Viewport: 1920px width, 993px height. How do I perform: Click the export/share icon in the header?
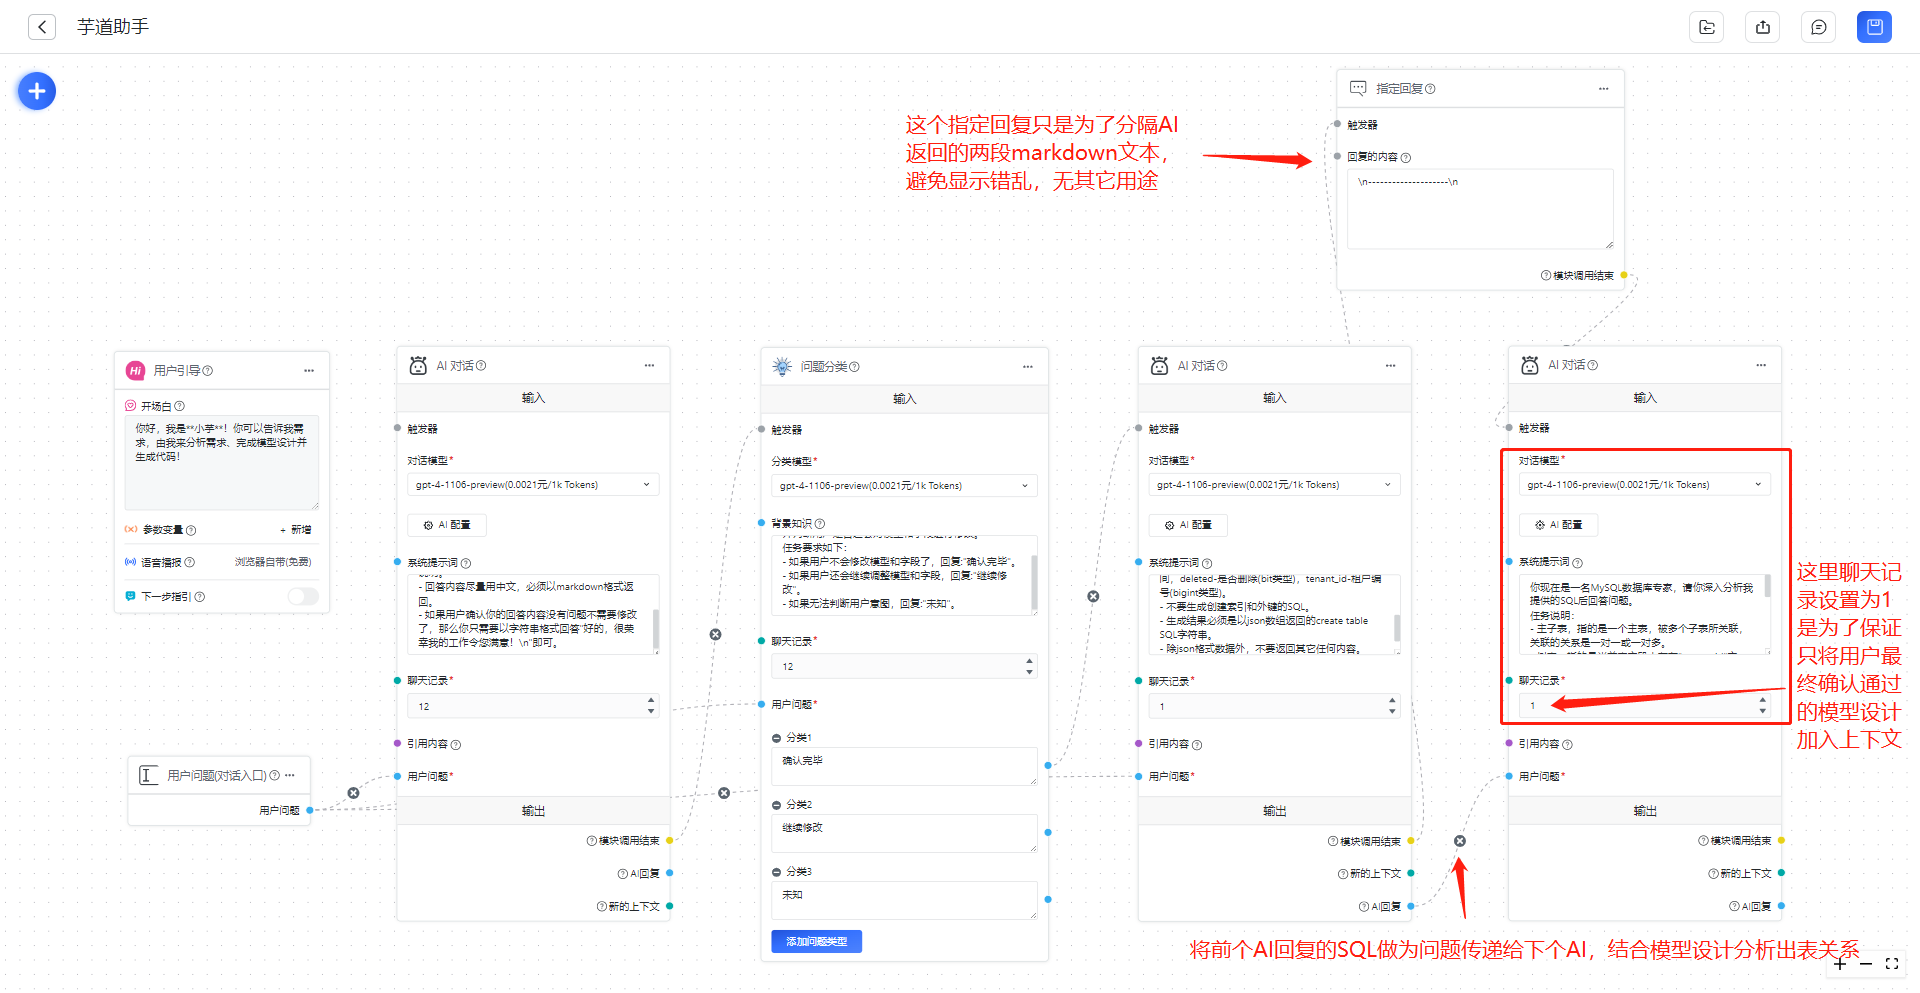[1763, 27]
